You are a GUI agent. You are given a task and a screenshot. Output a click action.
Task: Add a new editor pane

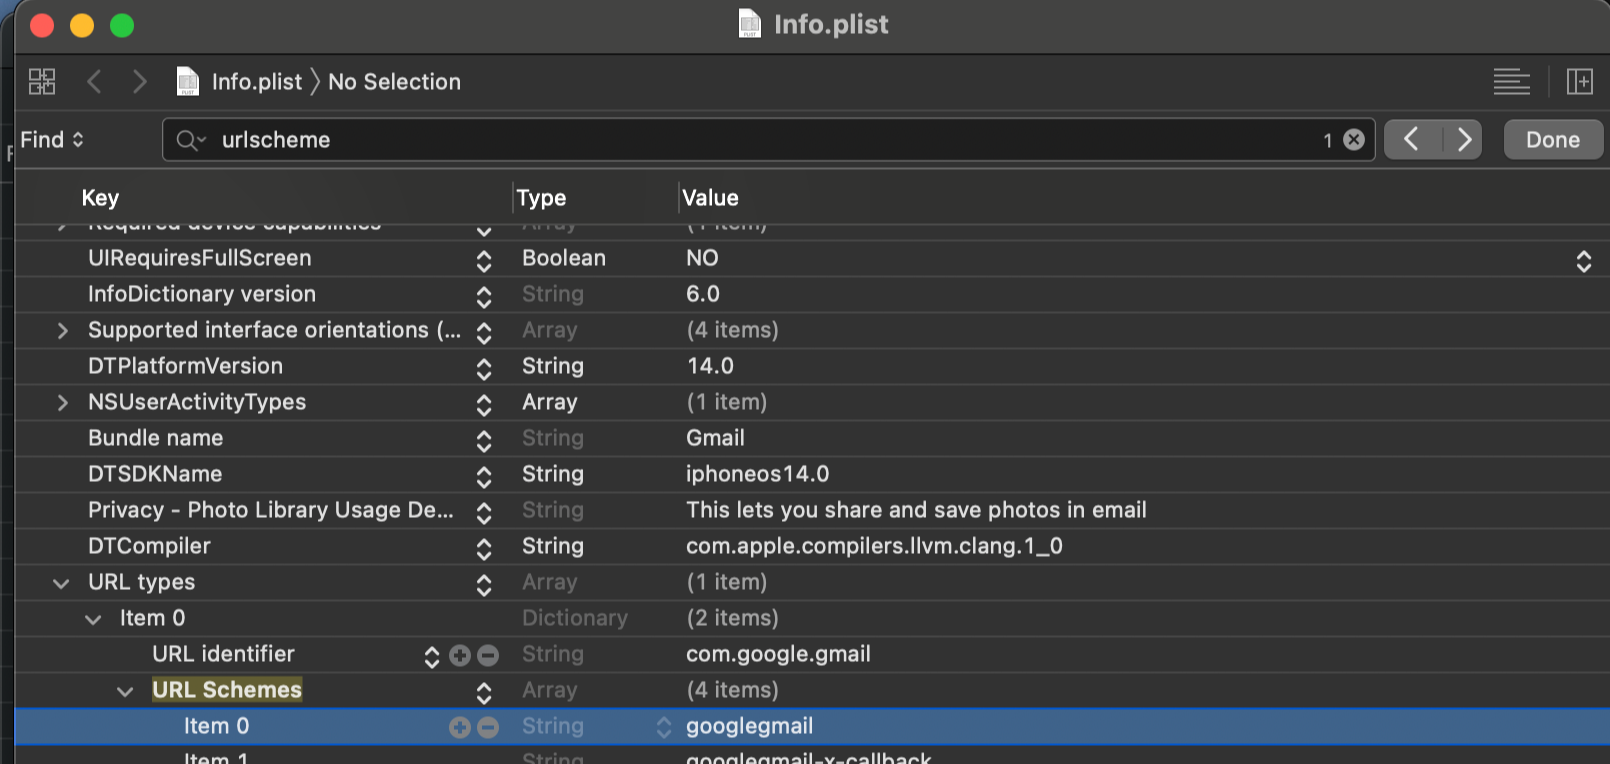point(1580,82)
